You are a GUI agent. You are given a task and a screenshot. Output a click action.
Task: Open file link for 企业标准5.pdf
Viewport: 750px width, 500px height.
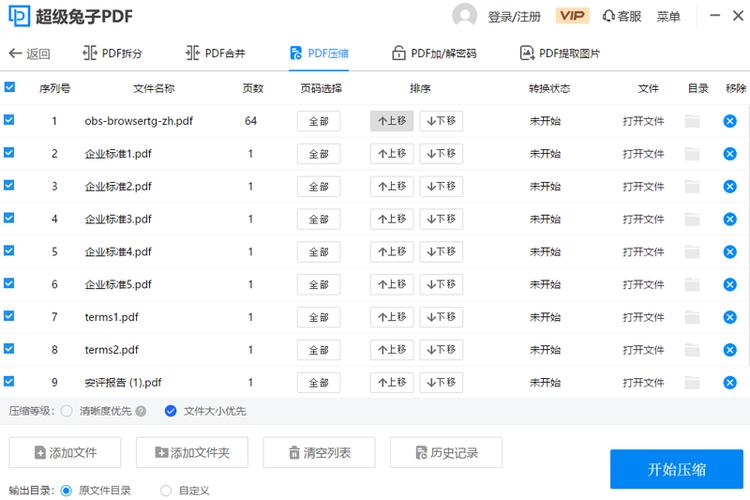point(643,284)
